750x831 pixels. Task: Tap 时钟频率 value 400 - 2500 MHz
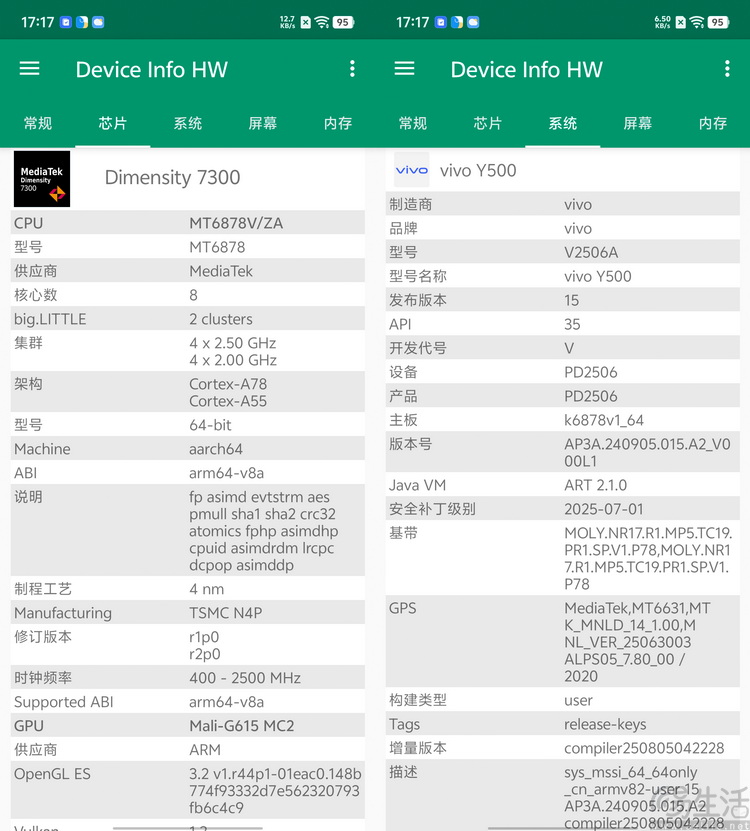245,678
